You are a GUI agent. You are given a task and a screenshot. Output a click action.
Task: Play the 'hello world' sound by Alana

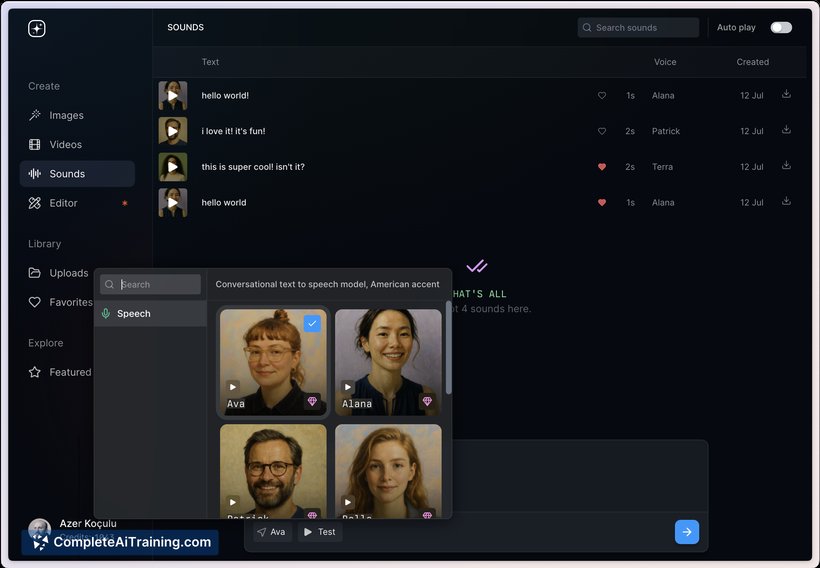pos(173,202)
